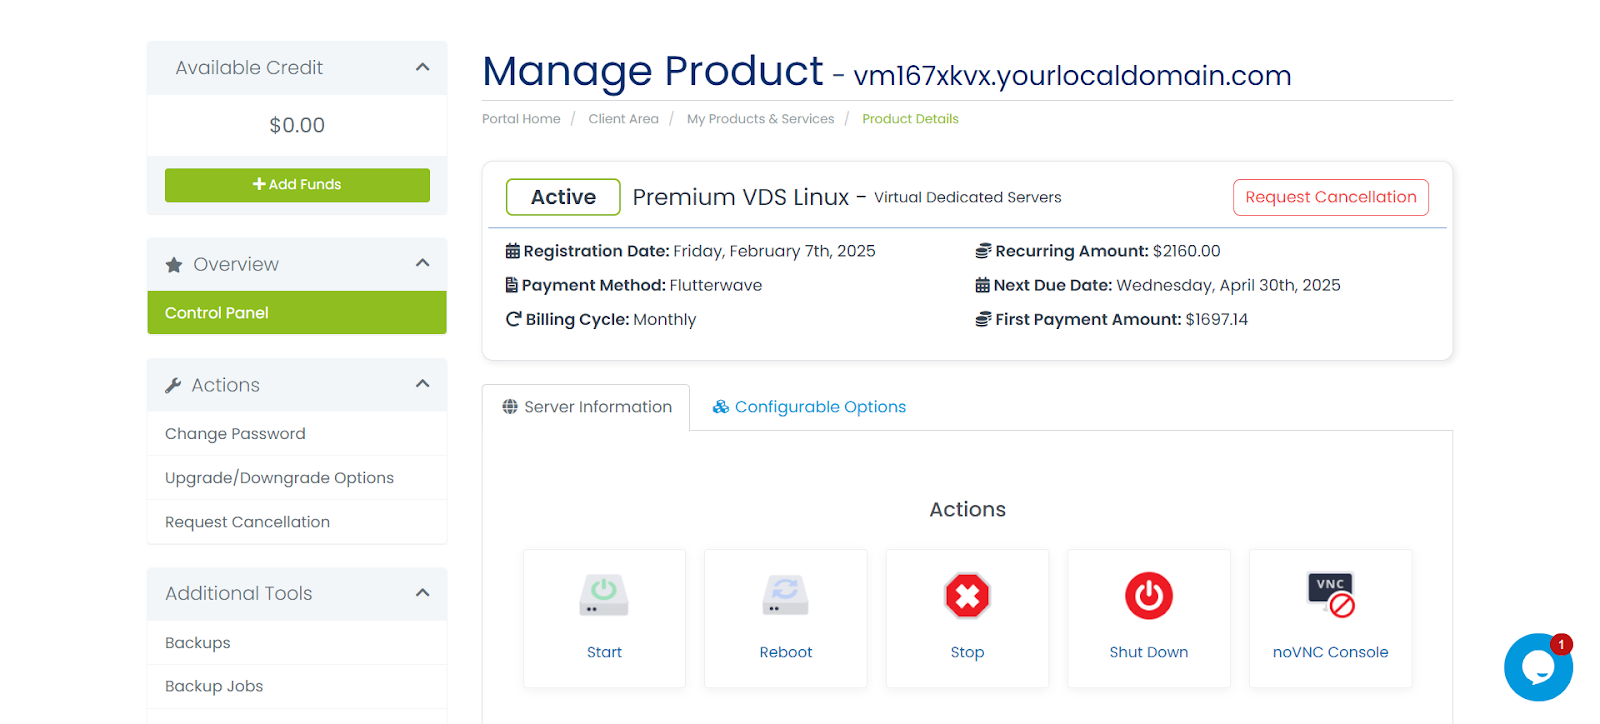Click the red Shut Down power icon
Screen dimensions: 1600x724
point(1149,596)
